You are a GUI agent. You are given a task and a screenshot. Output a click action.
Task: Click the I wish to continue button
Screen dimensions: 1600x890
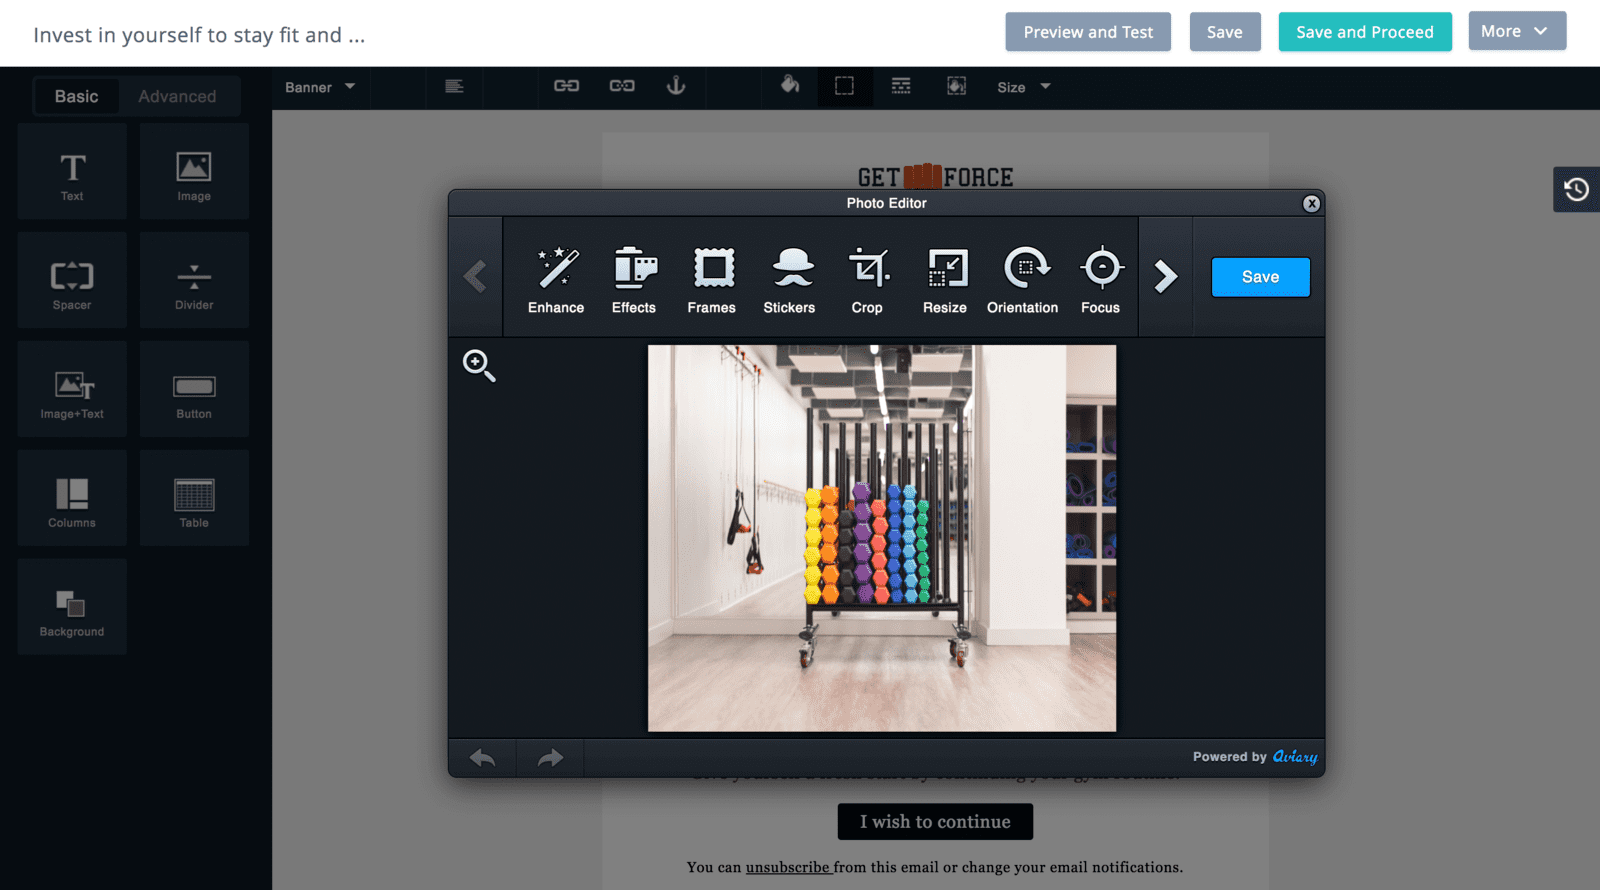[x=935, y=822]
